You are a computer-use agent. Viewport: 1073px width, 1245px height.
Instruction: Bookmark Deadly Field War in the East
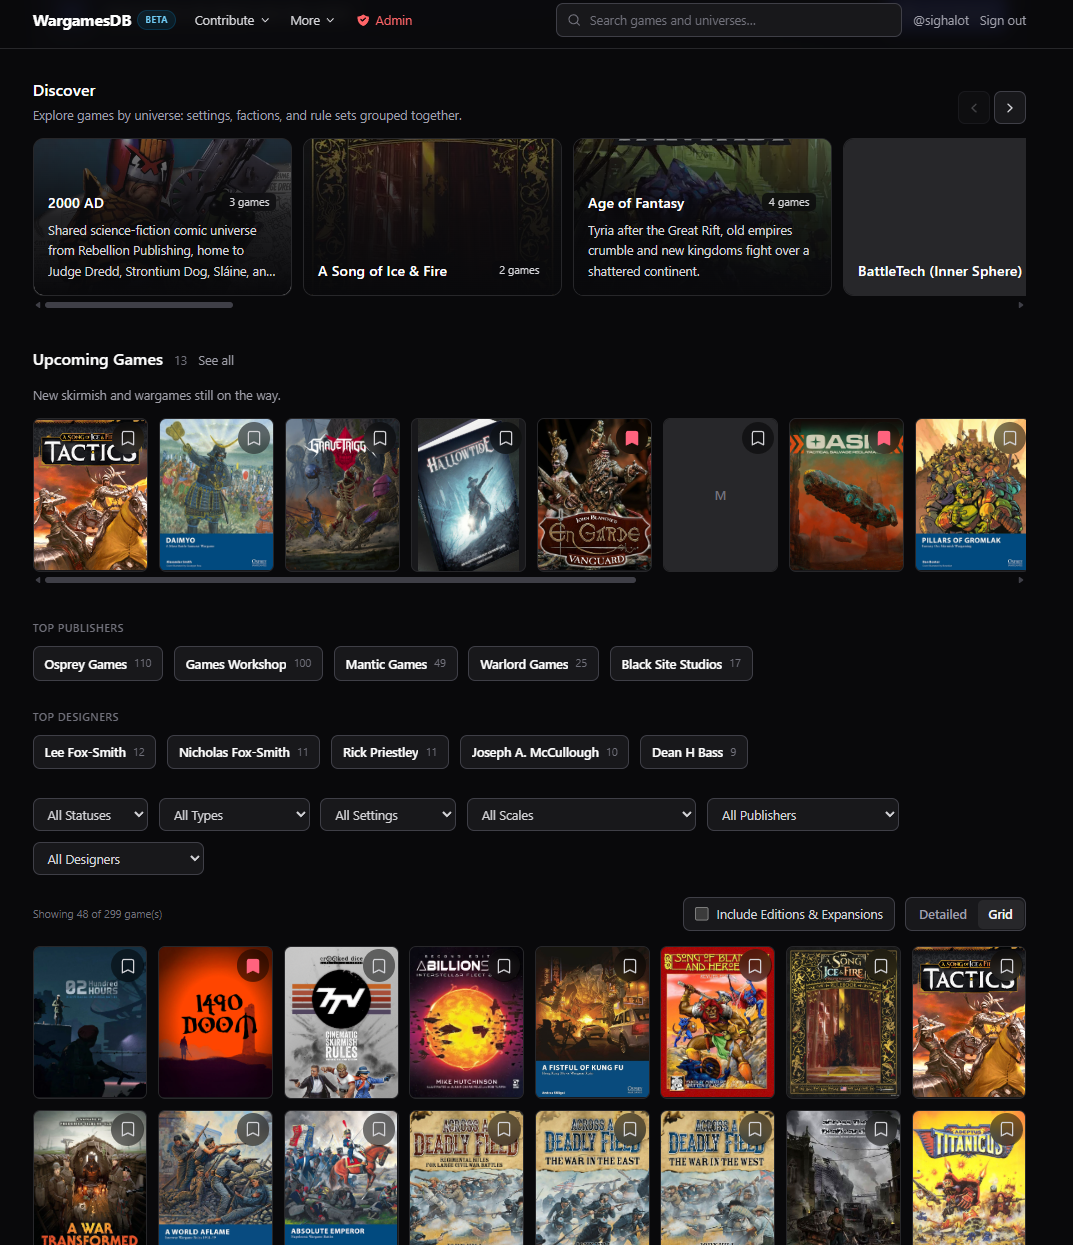point(630,1129)
